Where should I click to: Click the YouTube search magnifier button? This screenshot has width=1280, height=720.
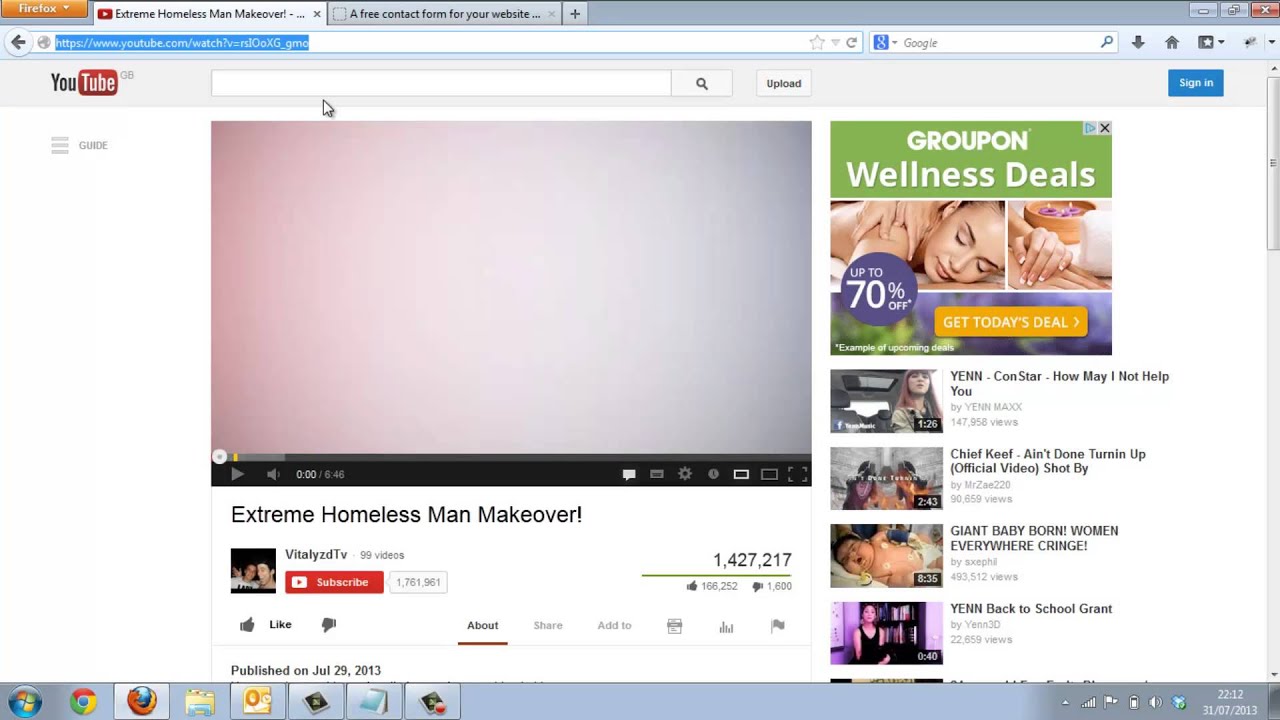pos(701,84)
